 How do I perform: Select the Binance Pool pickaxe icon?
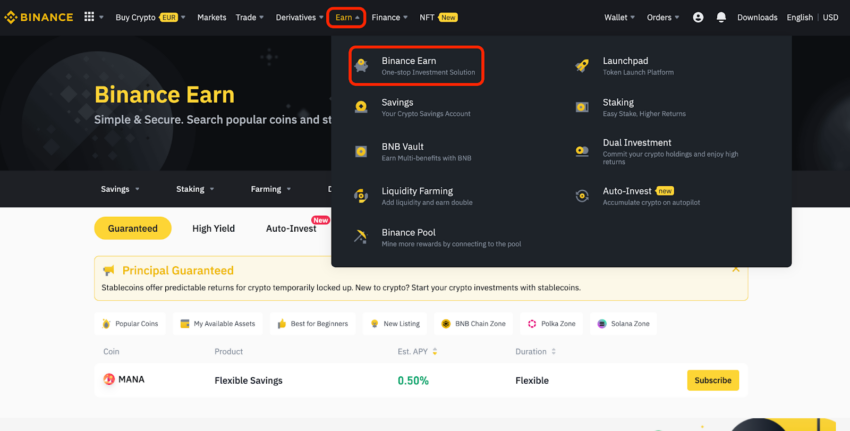[x=360, y=236]
